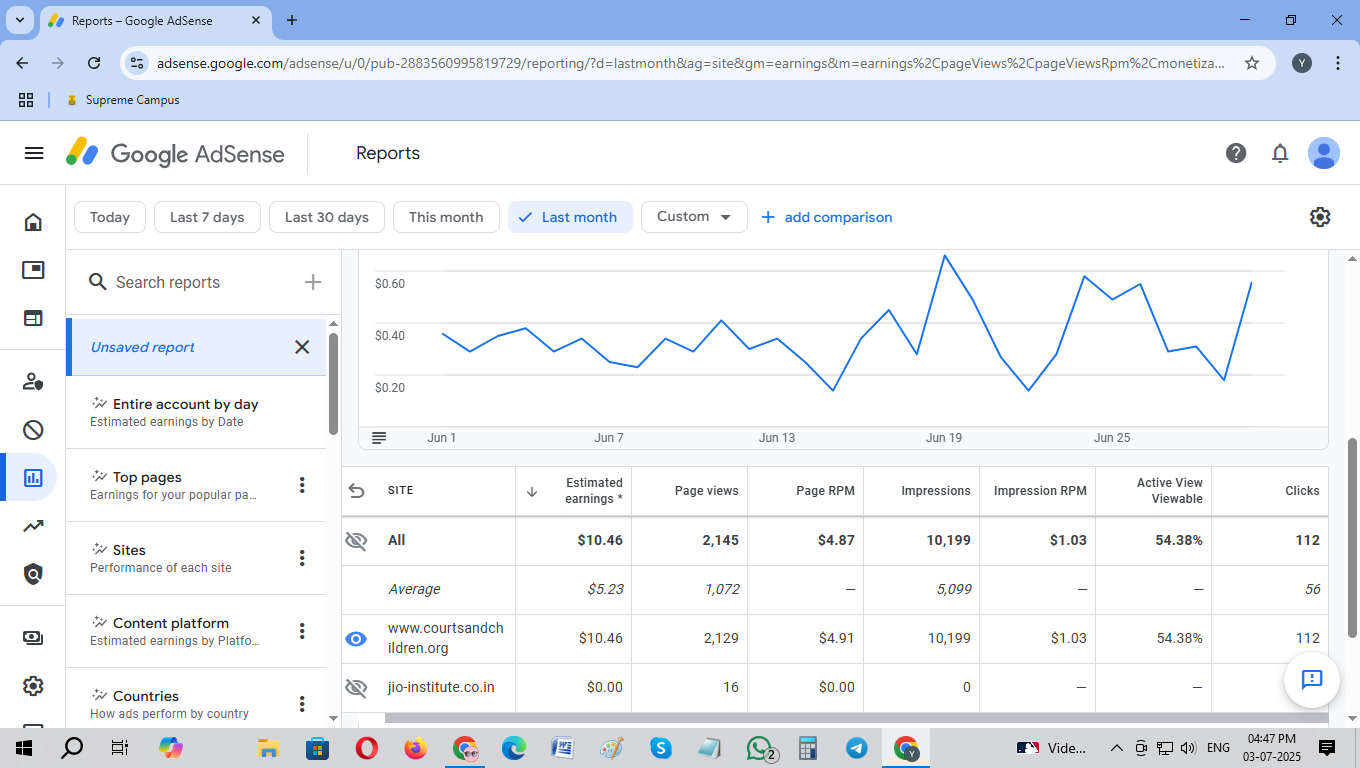Image resolution: width=1360 pixels, height=768 pixels.
Task: Open Entire account by day report
Action: coord(196,412)
